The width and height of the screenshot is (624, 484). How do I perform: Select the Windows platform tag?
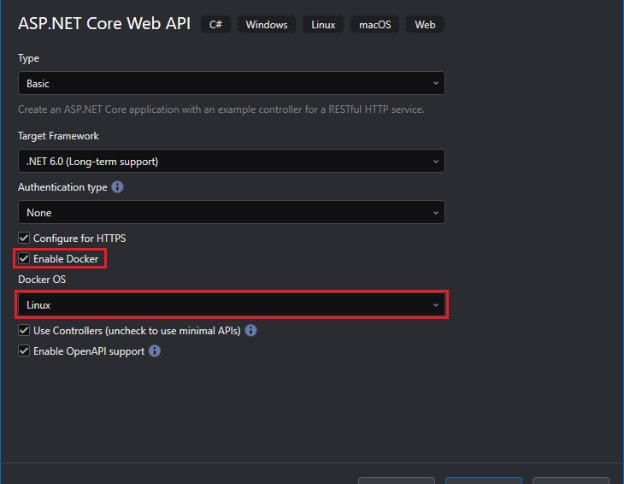click(266, 25)
